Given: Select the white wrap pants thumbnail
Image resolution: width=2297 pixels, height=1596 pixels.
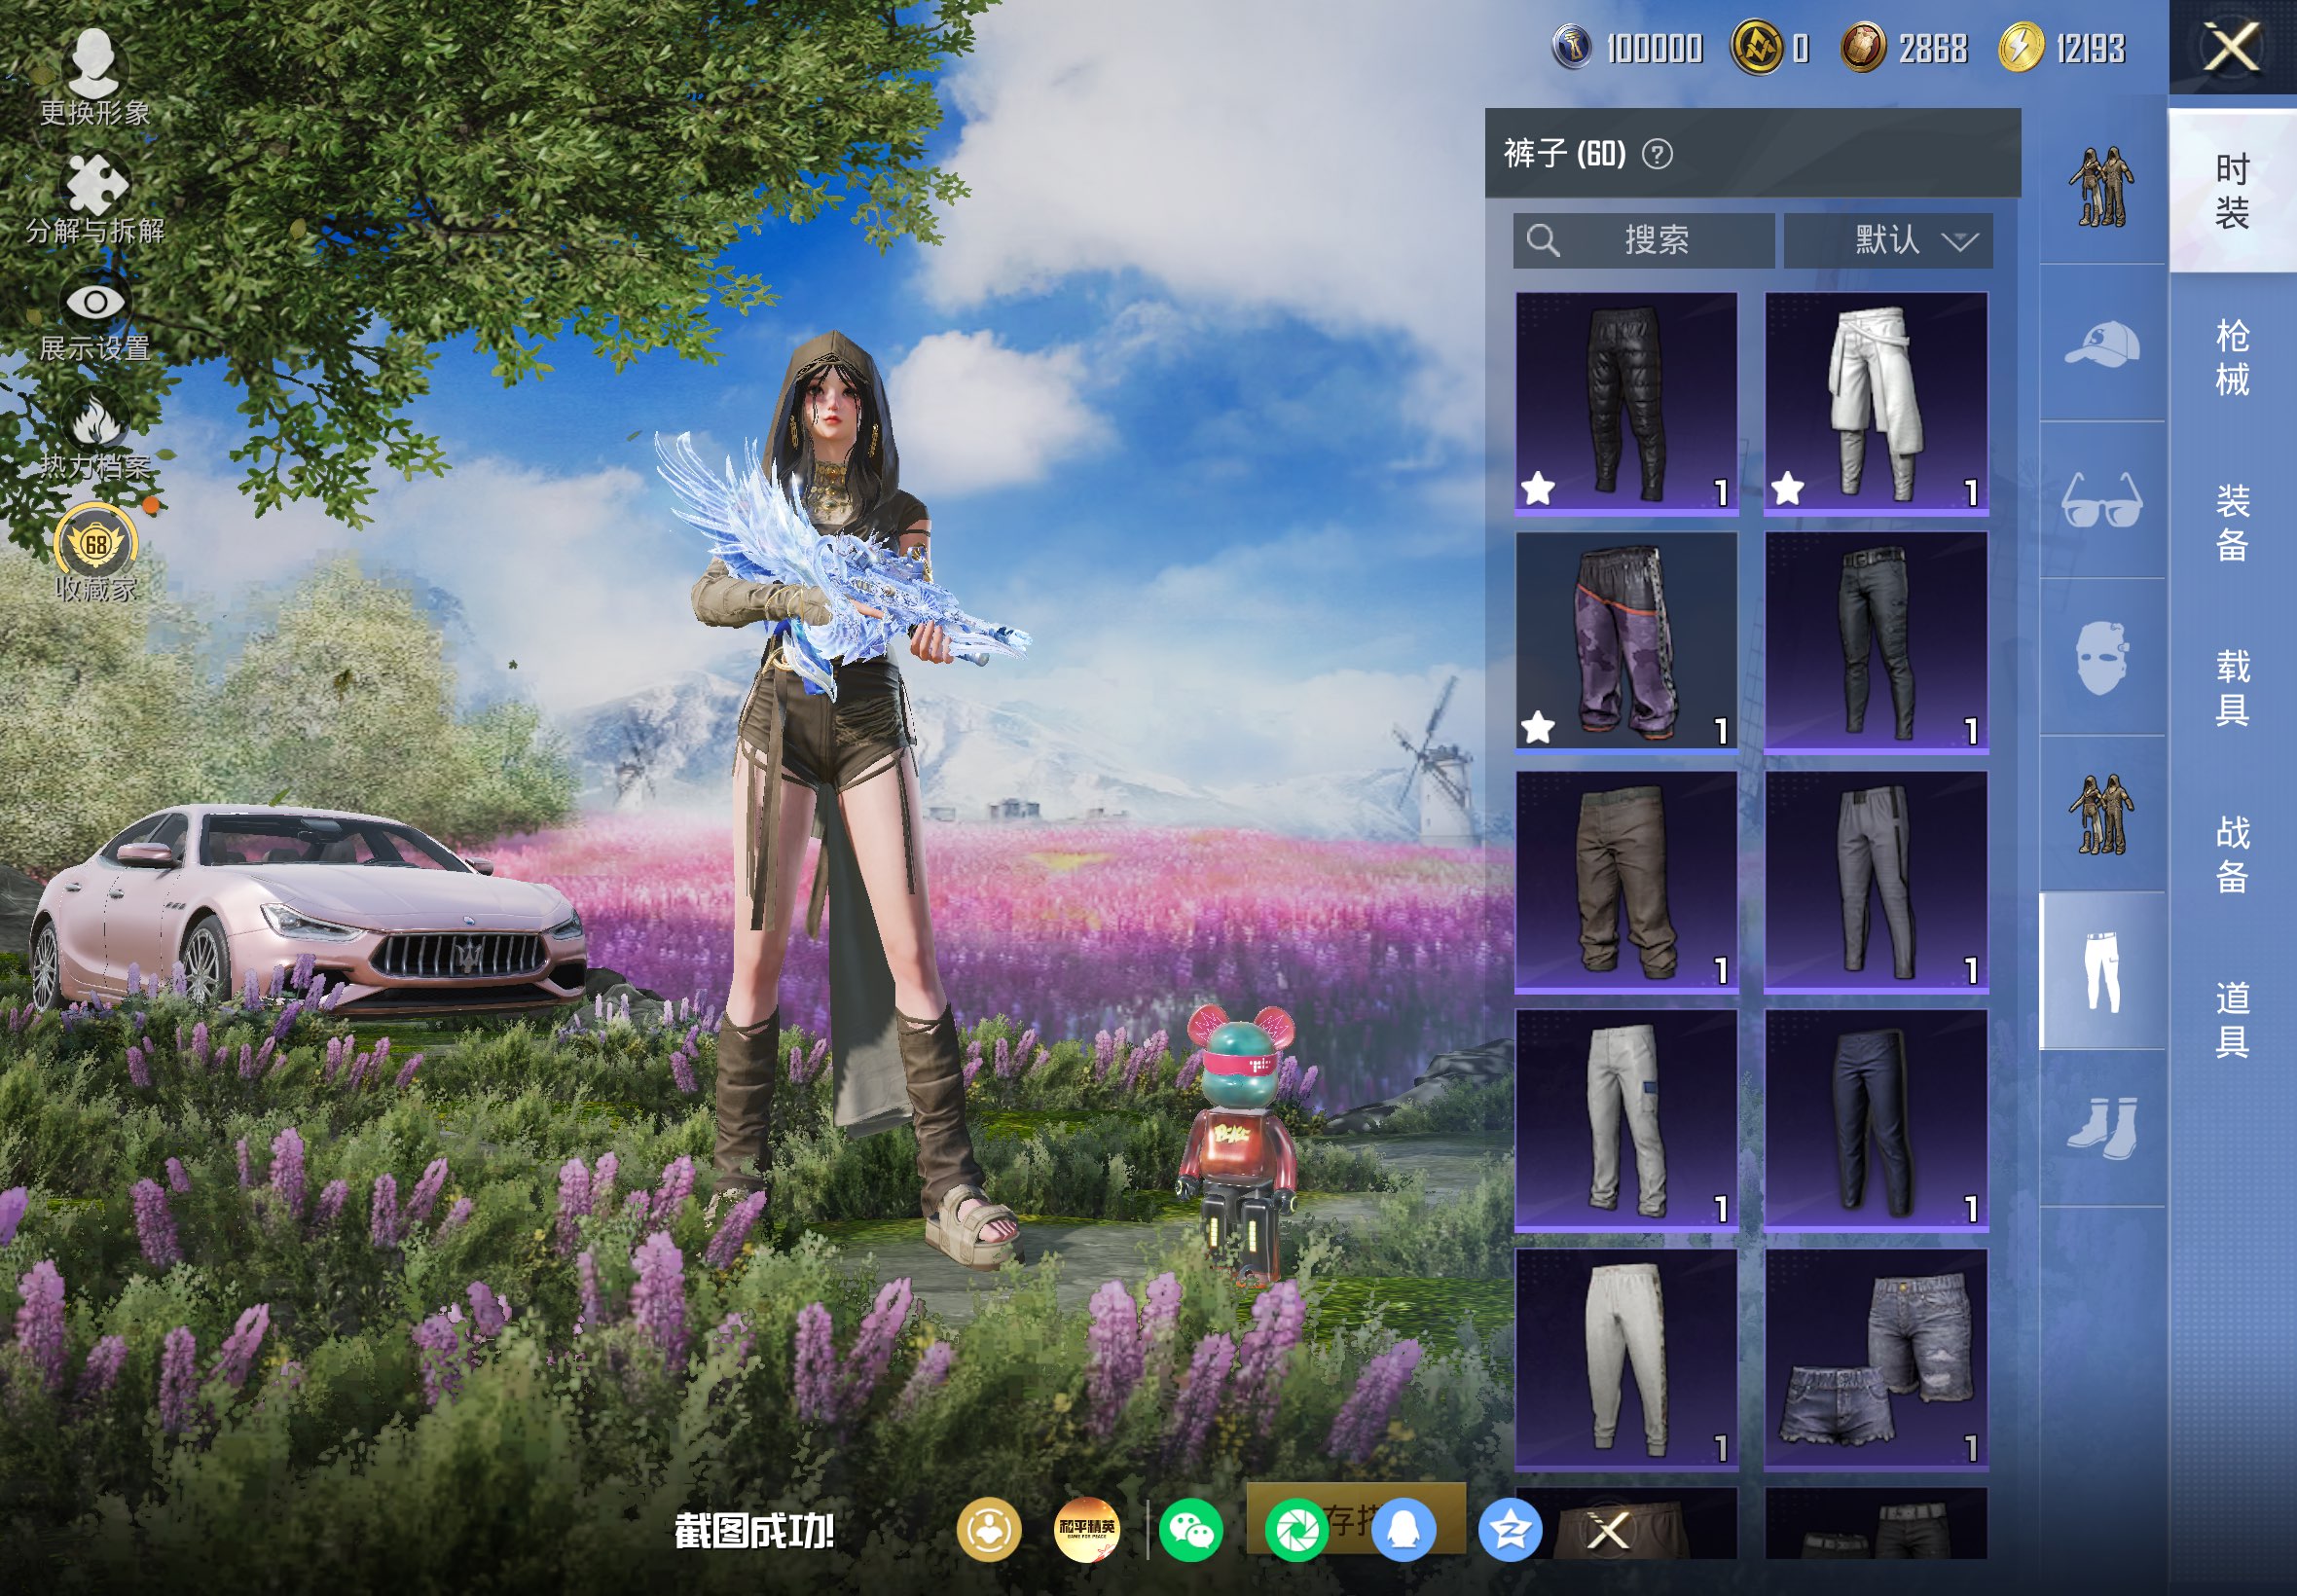Looking at the screenshot, I should click(1876, 403).
